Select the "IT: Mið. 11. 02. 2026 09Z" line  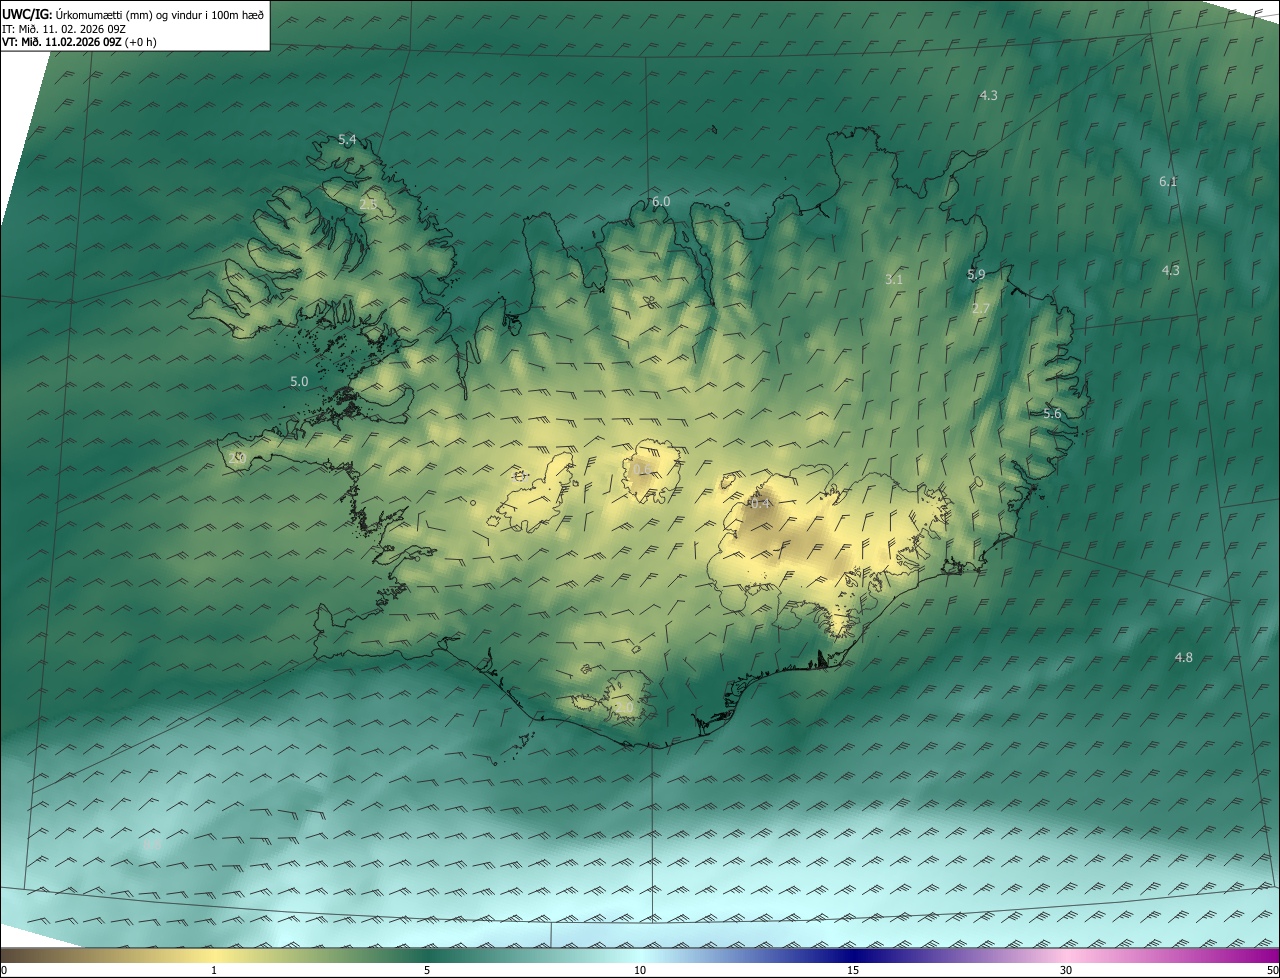click(x=64, y=29)
